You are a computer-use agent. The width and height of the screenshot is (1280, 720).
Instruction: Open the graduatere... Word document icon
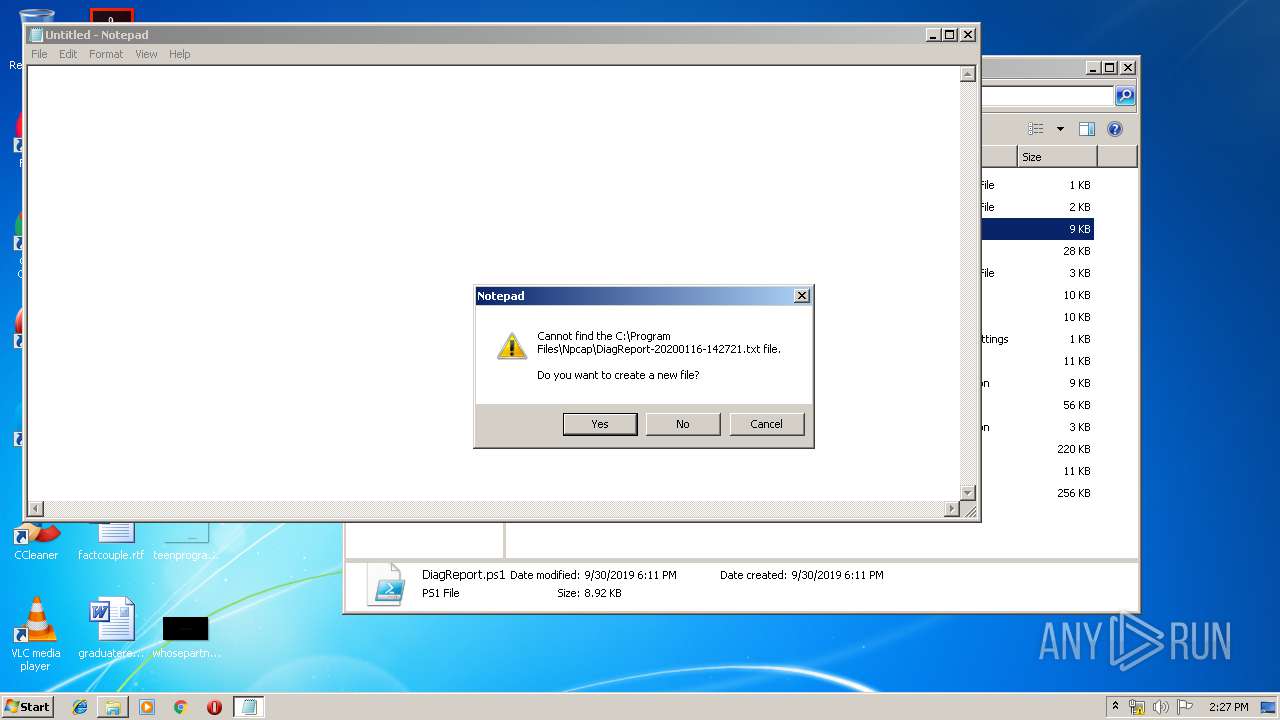[110, 630]
